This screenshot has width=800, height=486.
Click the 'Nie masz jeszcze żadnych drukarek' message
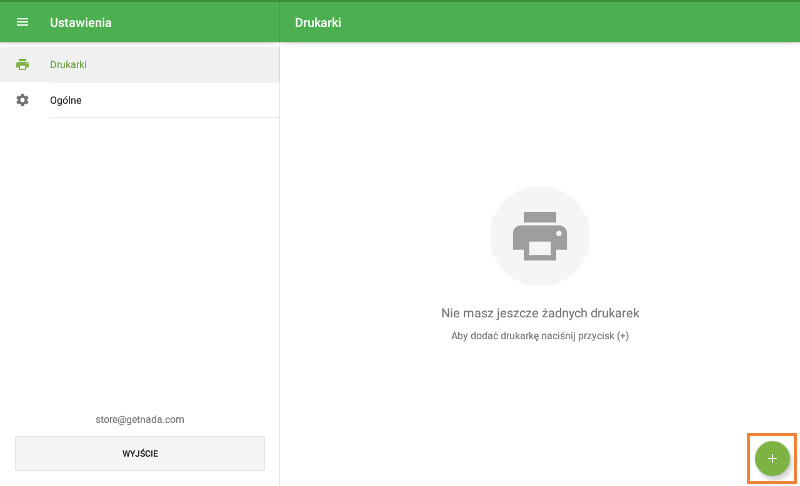point(539,313)
